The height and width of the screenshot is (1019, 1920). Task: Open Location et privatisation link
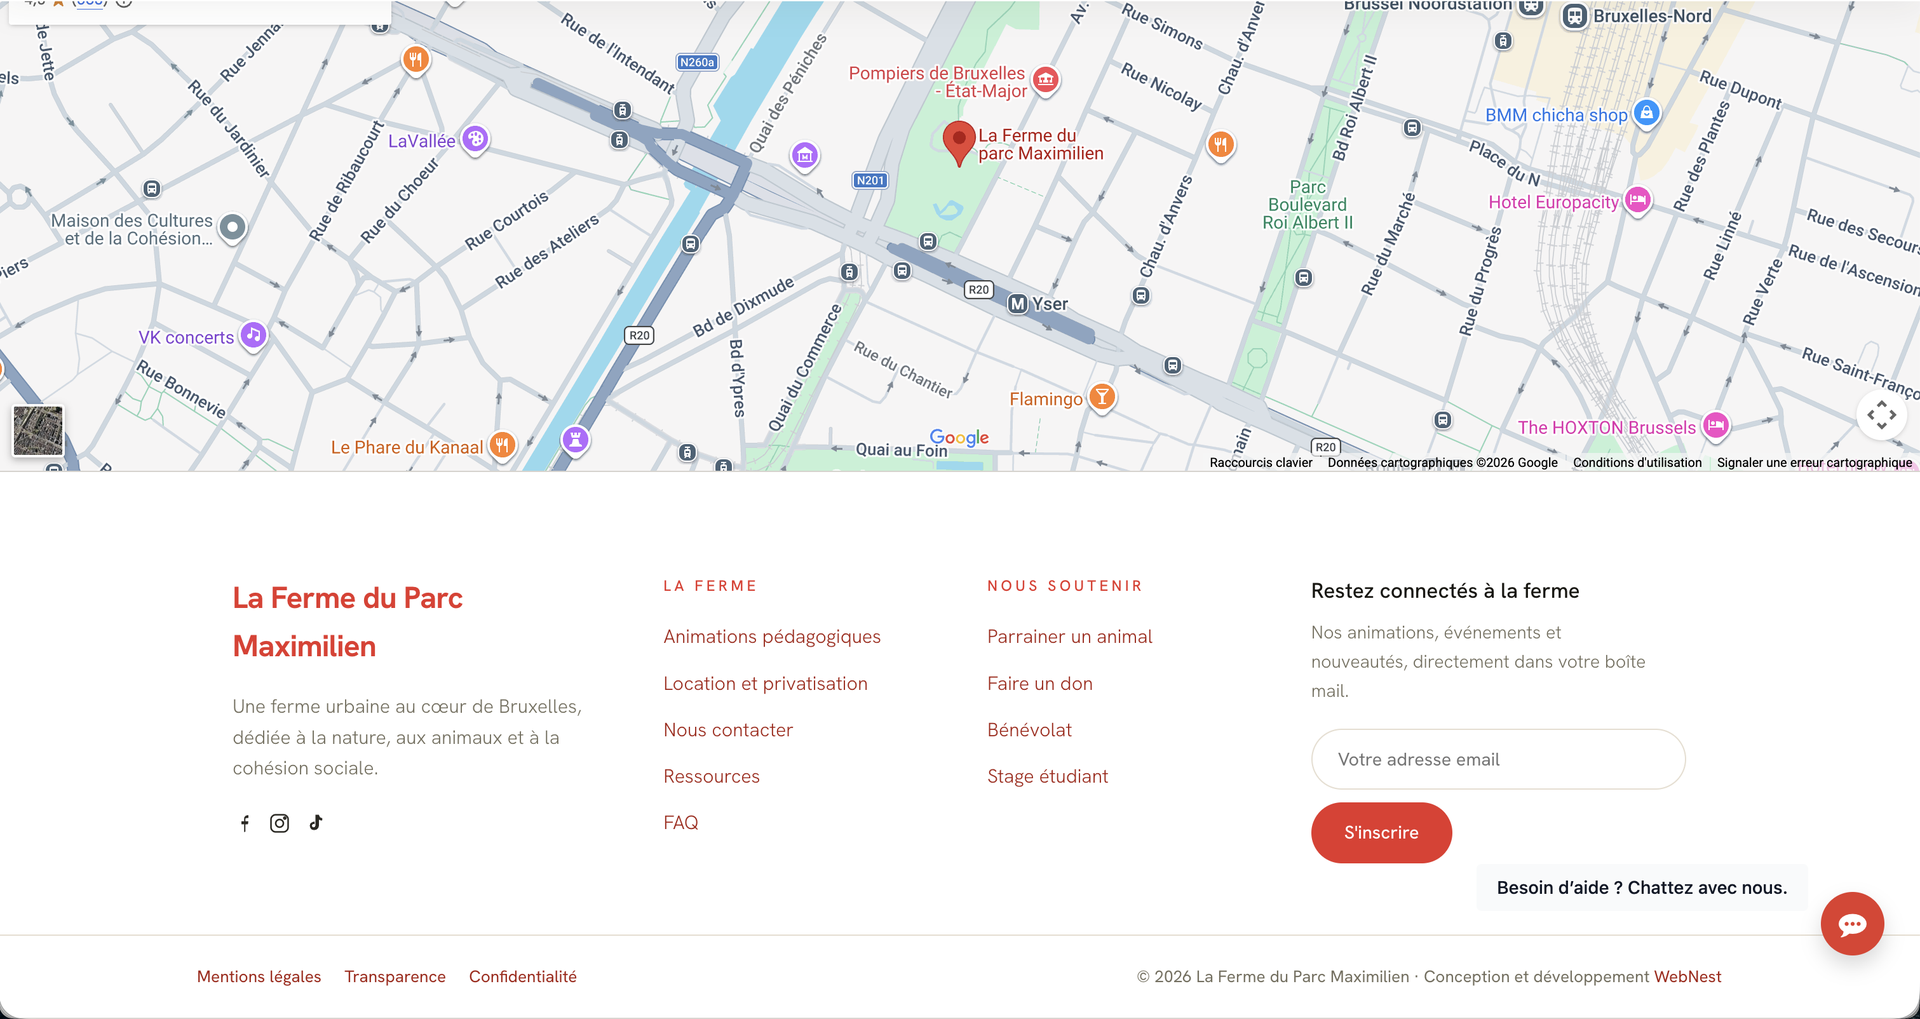[x=766, y=684]
